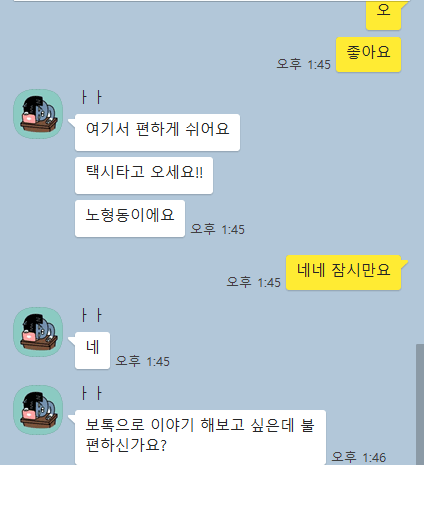The height and width of the screenshot is (519, 424).
Task: Click the sender name above 보톡으로 이야기 message
Action: point(92,393)
